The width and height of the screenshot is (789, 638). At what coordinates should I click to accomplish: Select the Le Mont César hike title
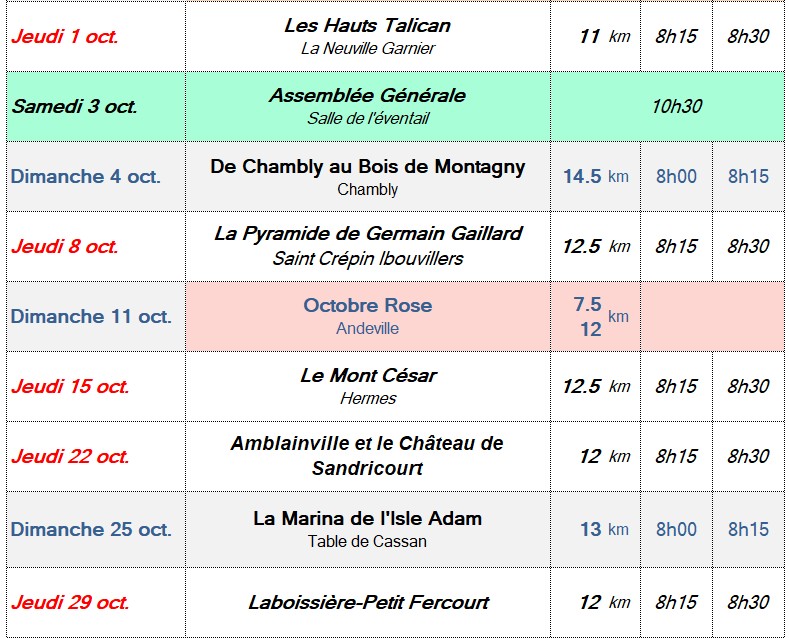367,375
